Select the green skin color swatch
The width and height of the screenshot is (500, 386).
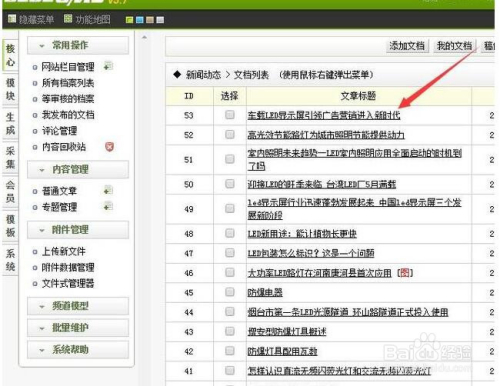[x=130, y=20]
